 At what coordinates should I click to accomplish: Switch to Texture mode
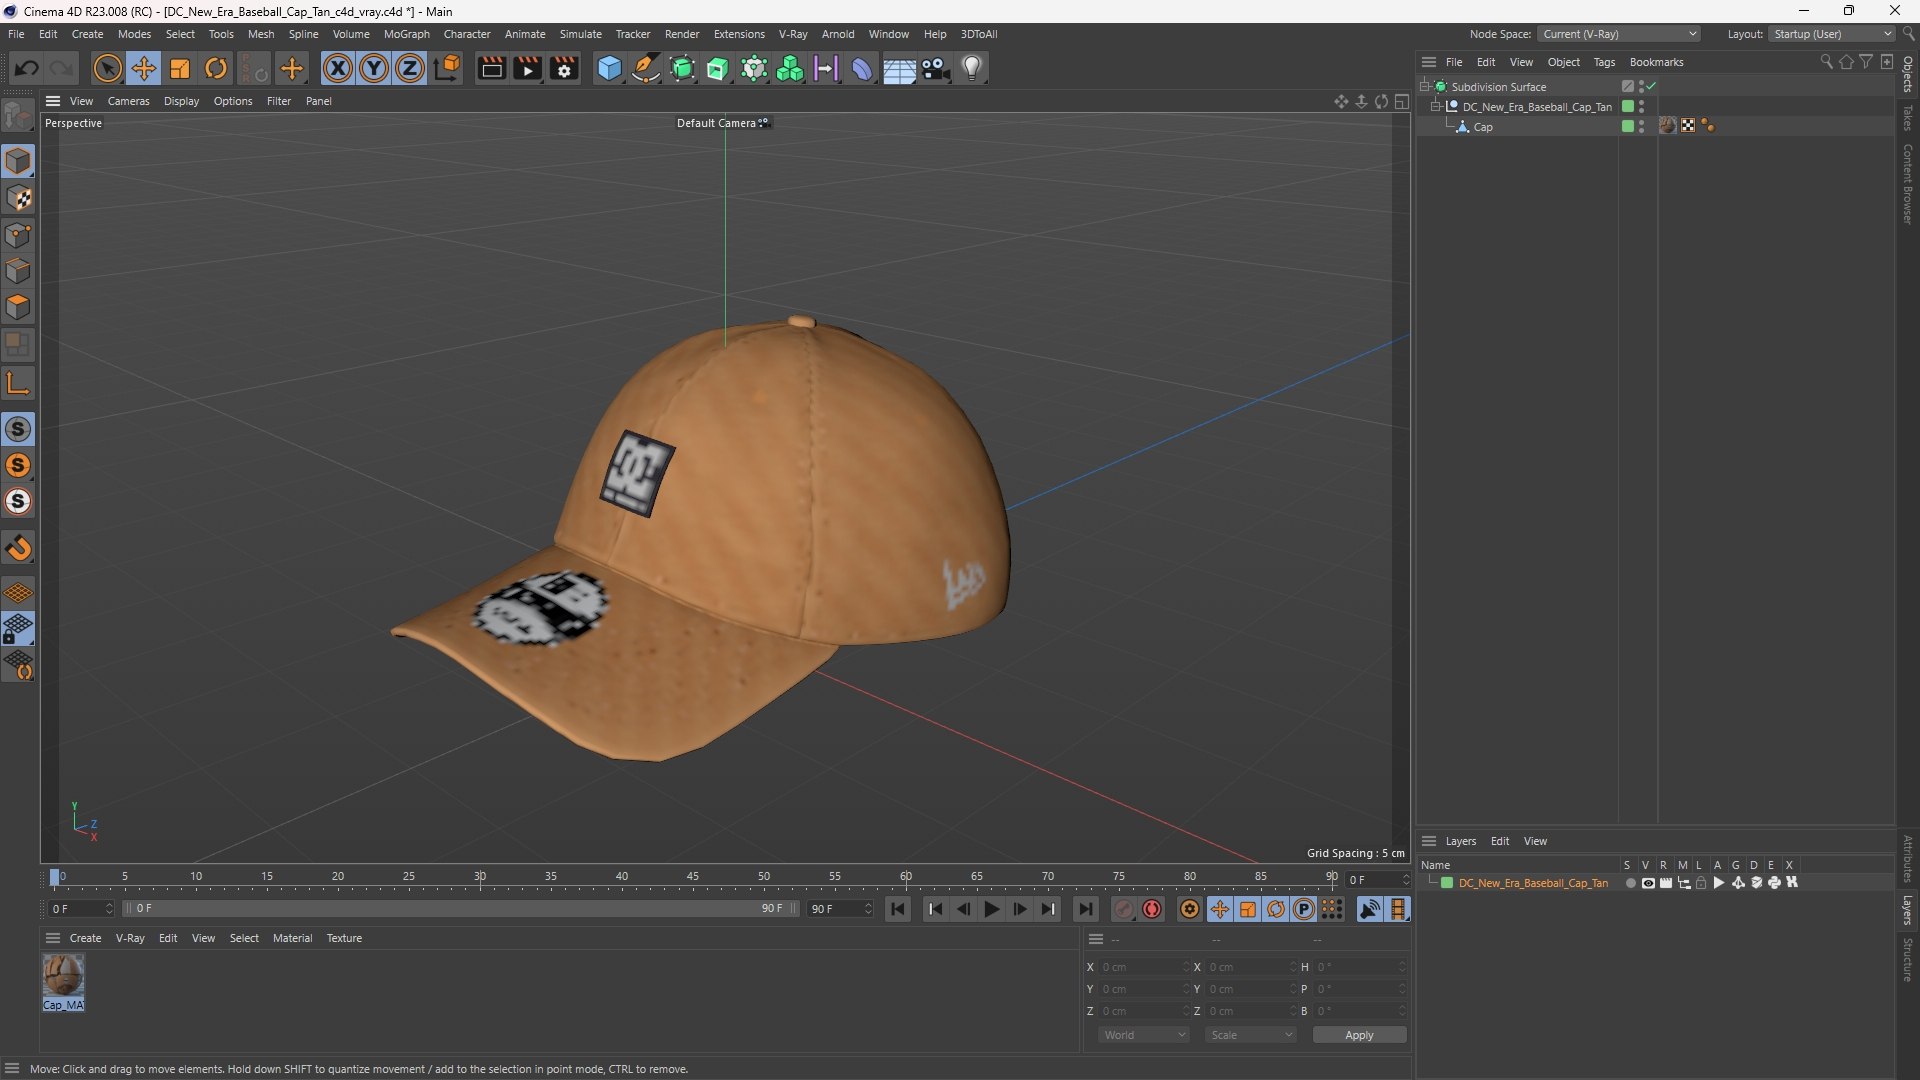(x=18, y=198)
